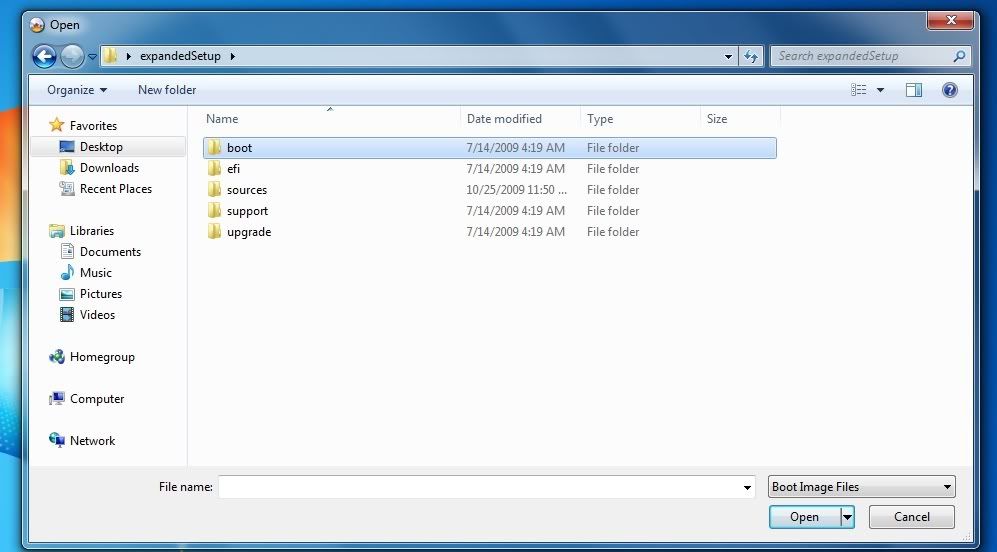The image size is (997, 552).
Task: Click the Network icon in the sidebar
Action: pos(57,440)
